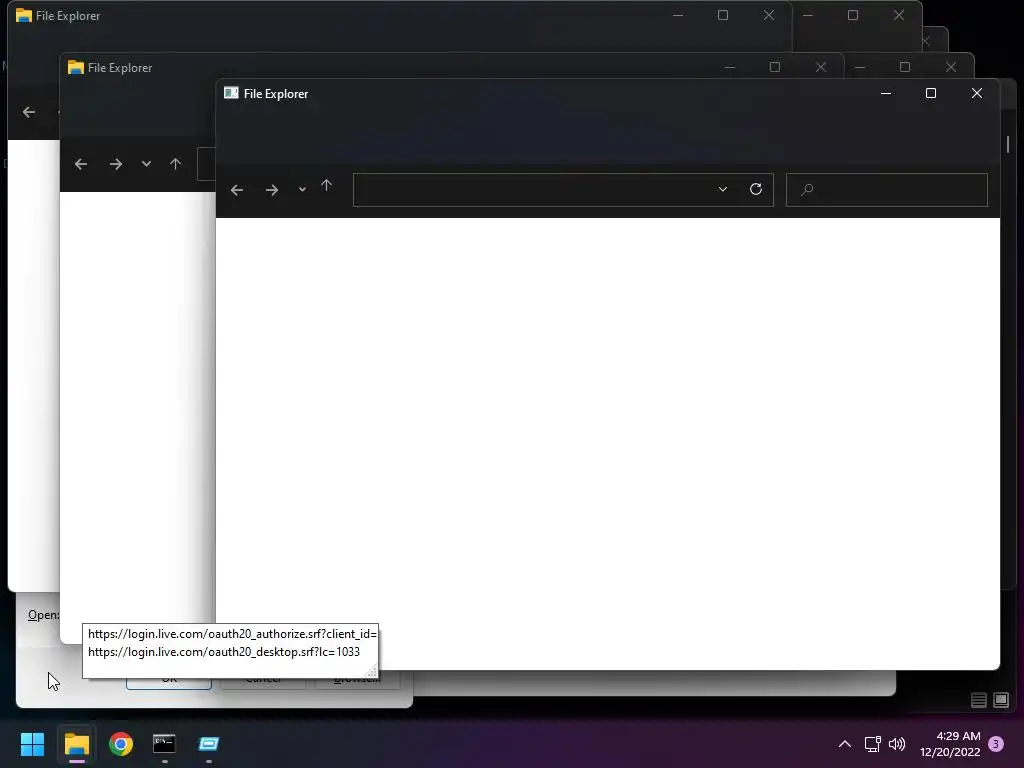1024x768 pixels.
Task: Maximize the front File Explorer window
Action: [x=931, y=93]
